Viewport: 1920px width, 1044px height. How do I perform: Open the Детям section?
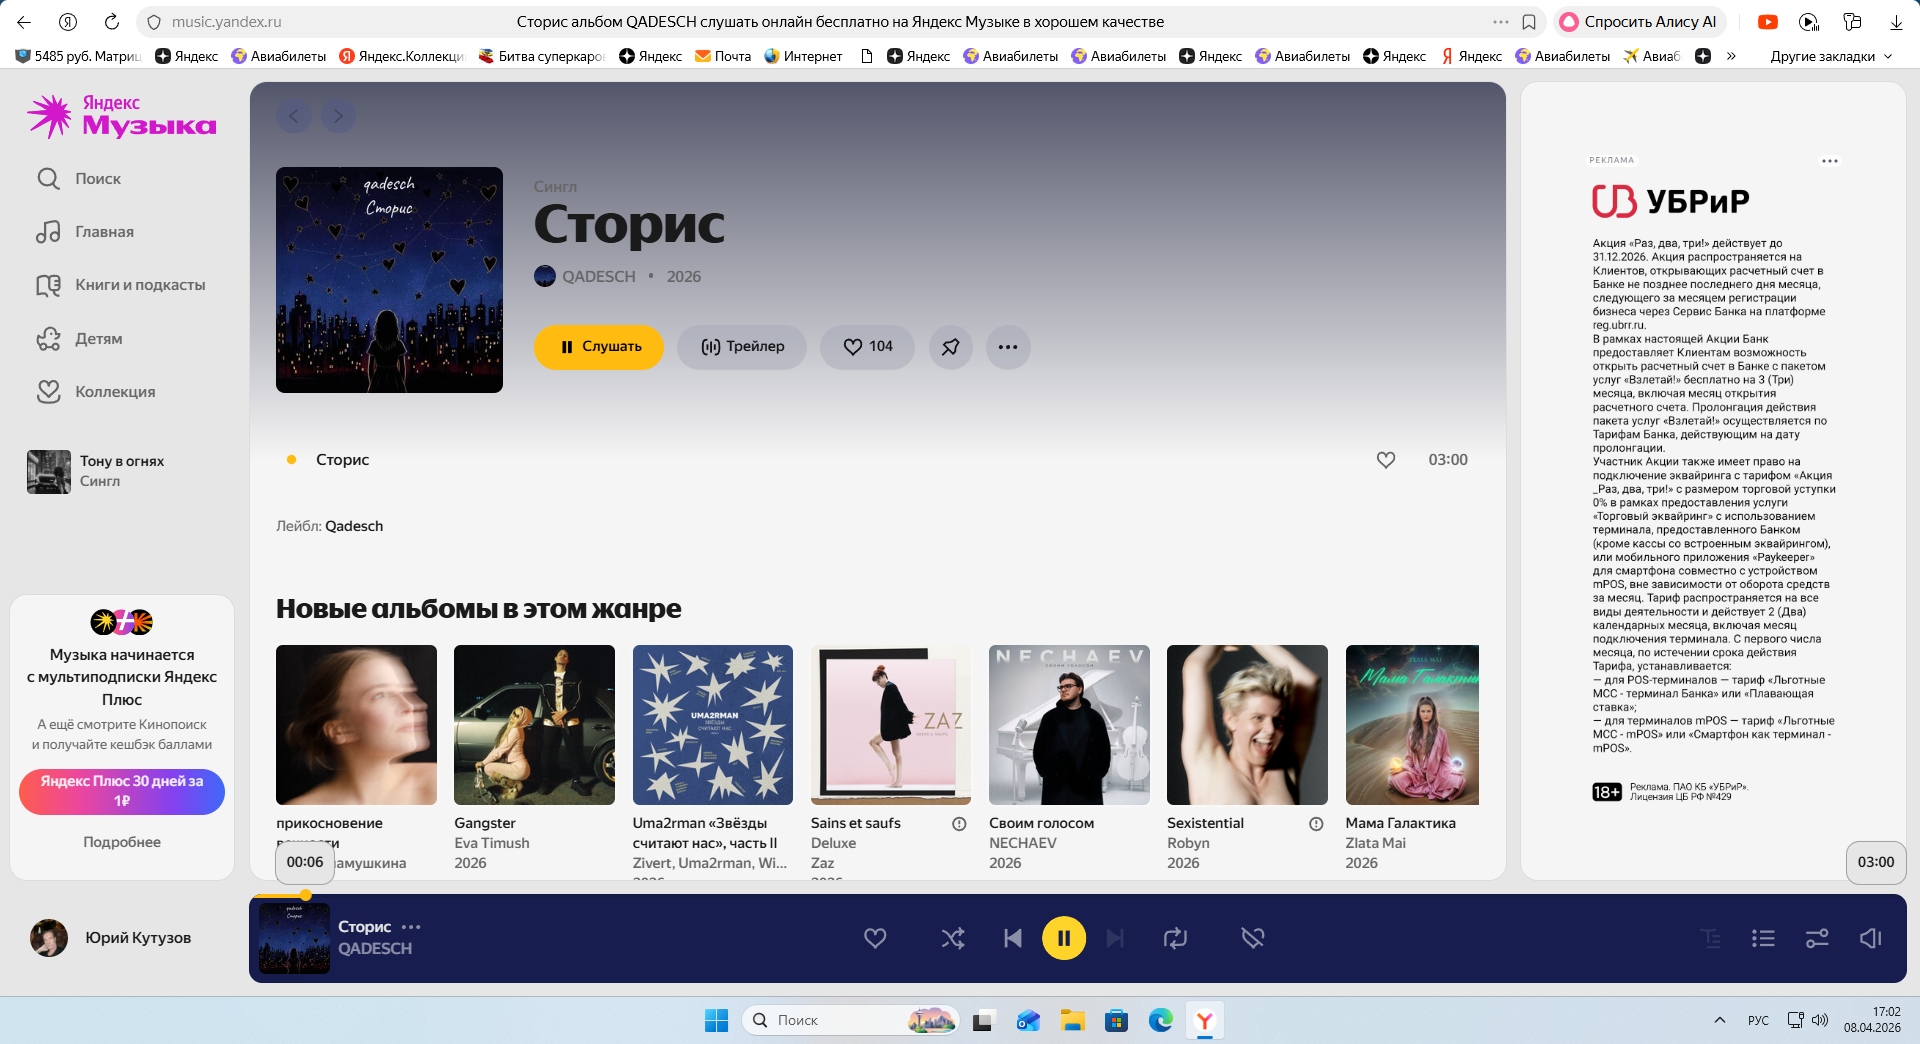pos(79,339)
